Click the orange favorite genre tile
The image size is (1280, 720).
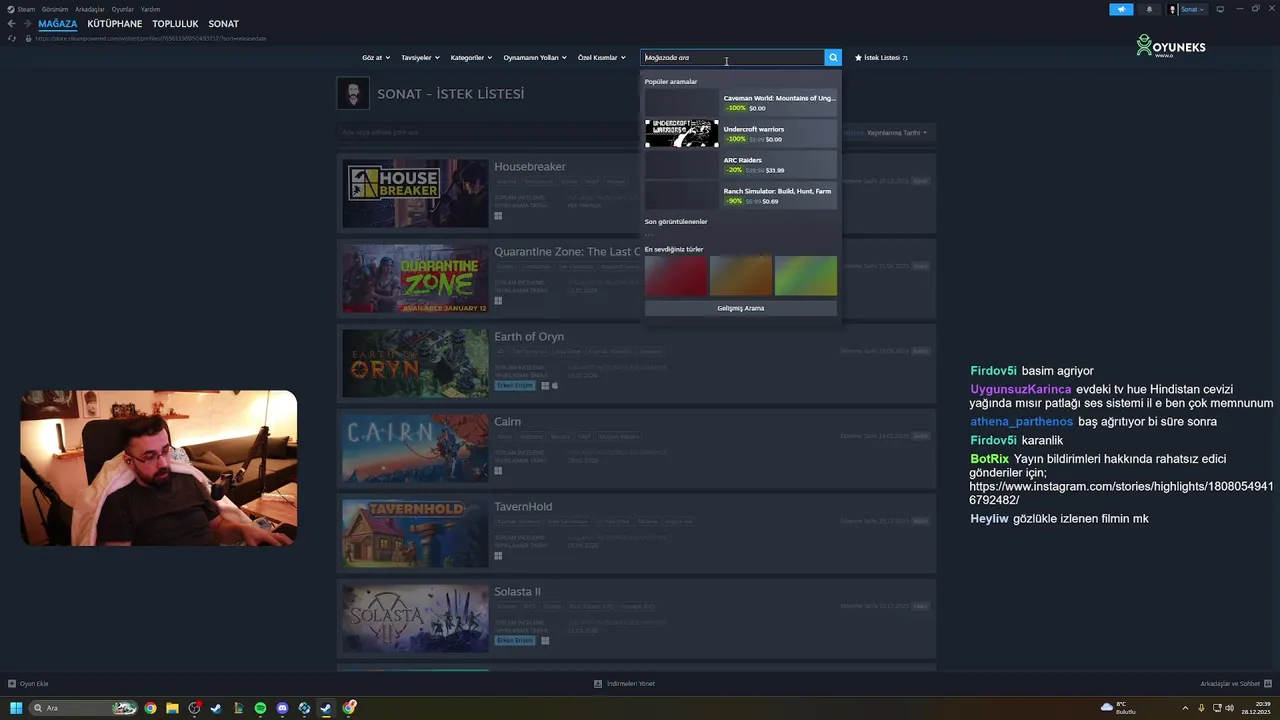741,276
